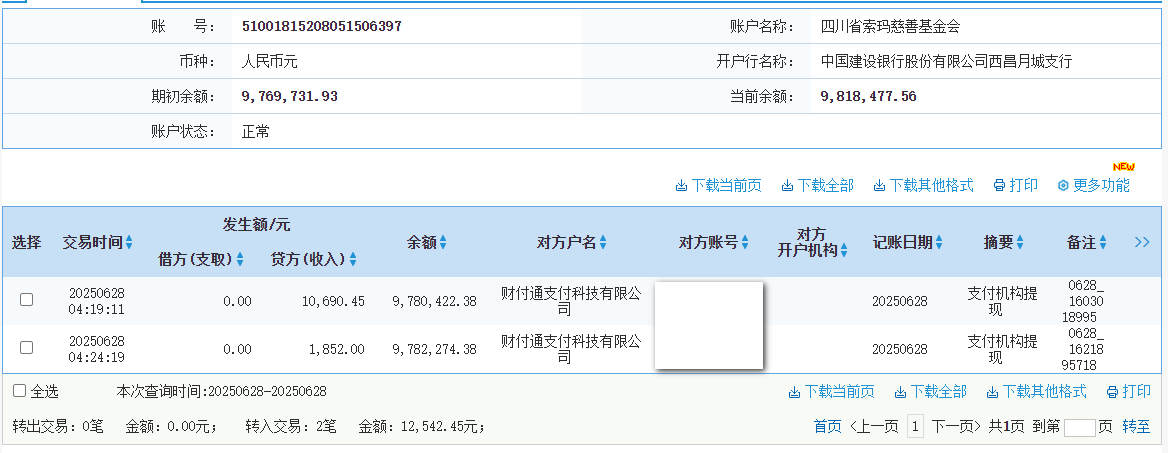Sort by 对方户名 column arrows
Screen dimensions: 1168x453
coord(603,242)
